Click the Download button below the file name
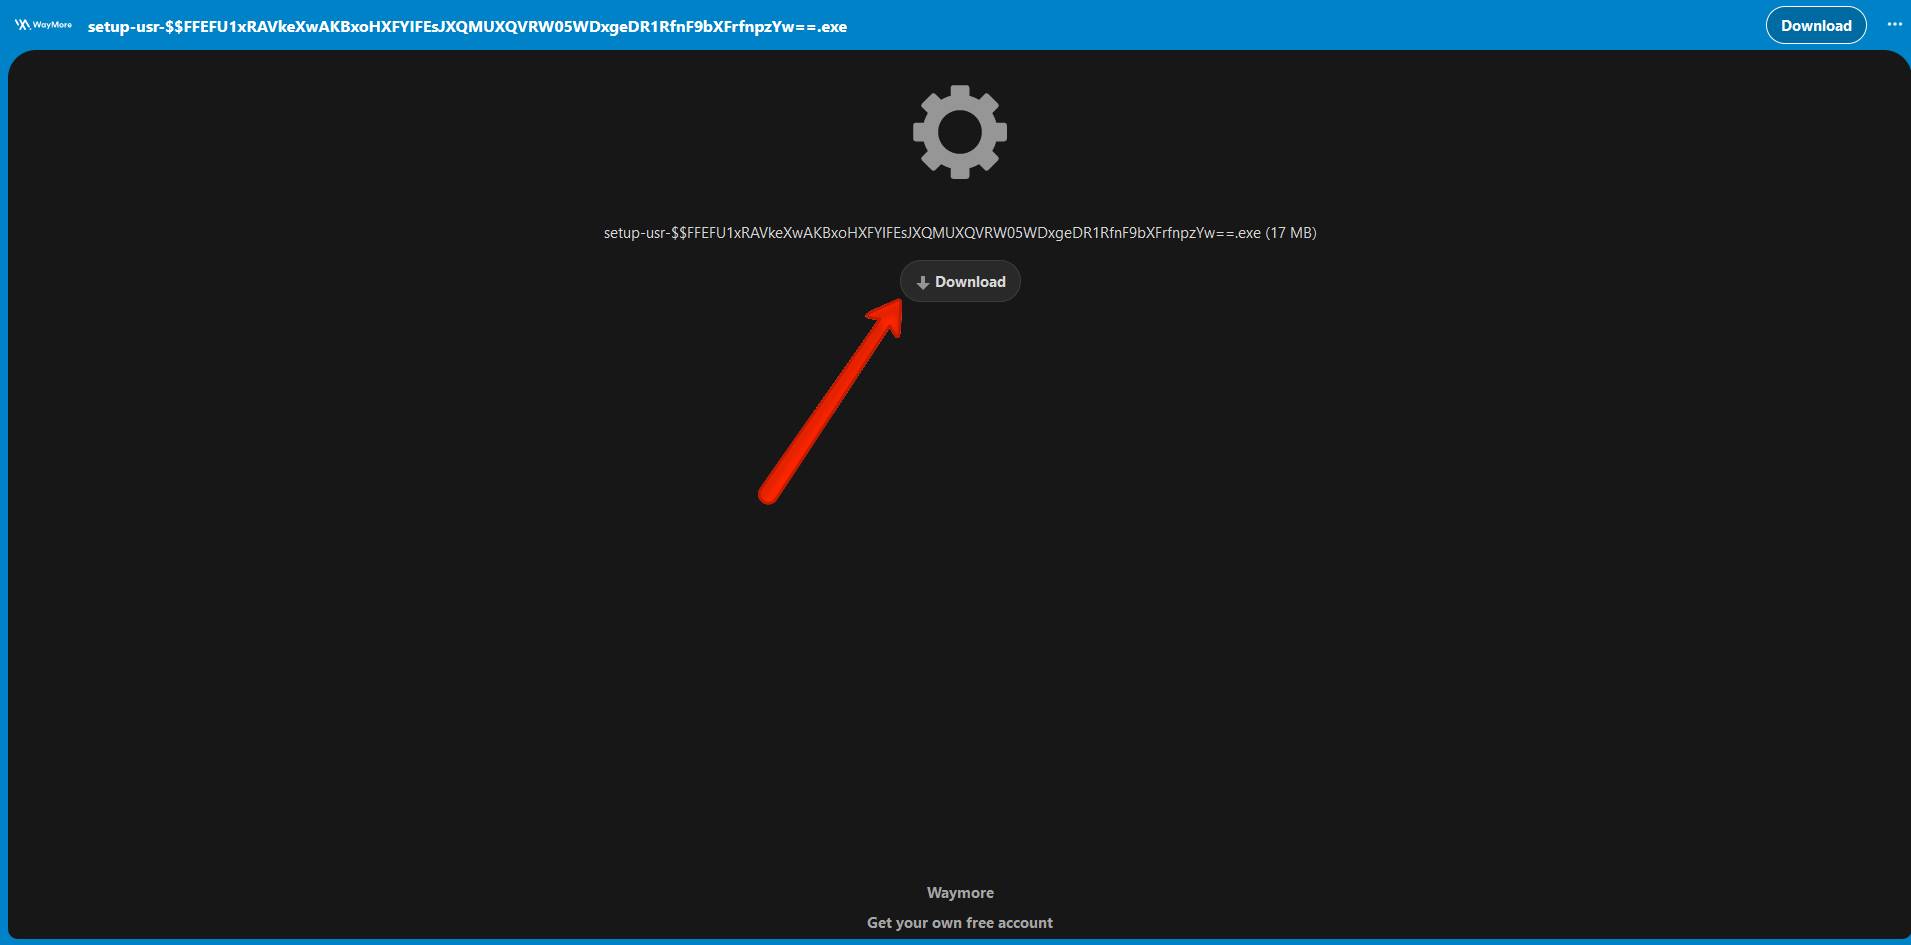1911x945 pixels. click(960, 282)
